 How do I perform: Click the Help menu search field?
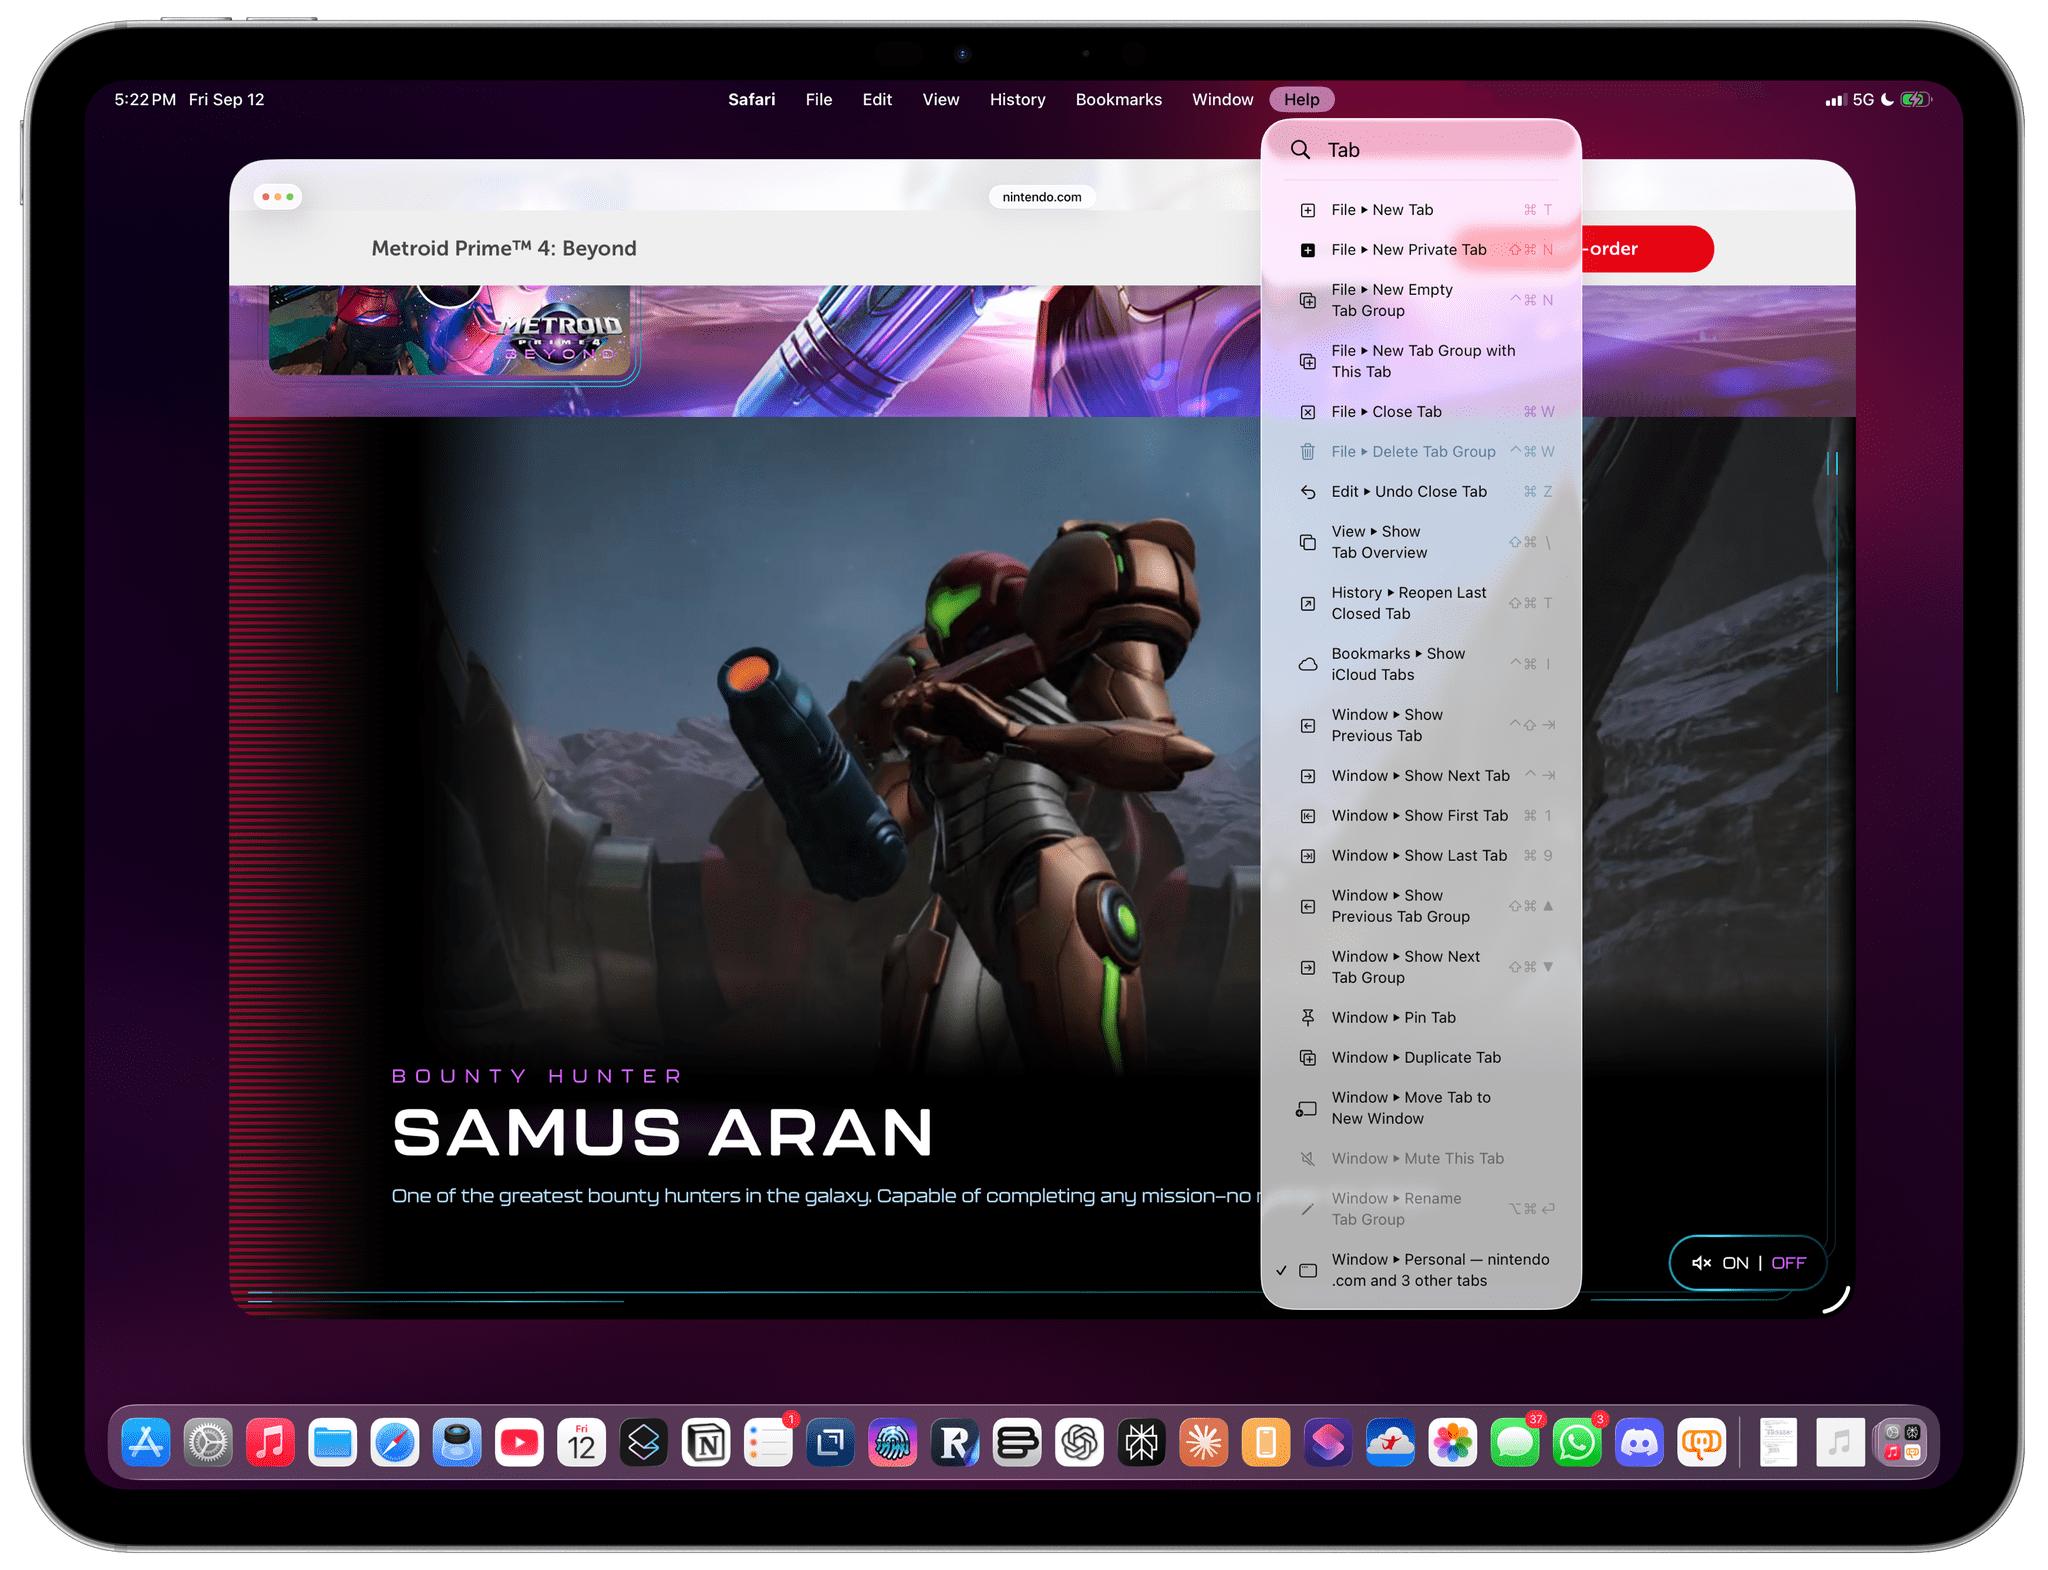(1420, 149)
